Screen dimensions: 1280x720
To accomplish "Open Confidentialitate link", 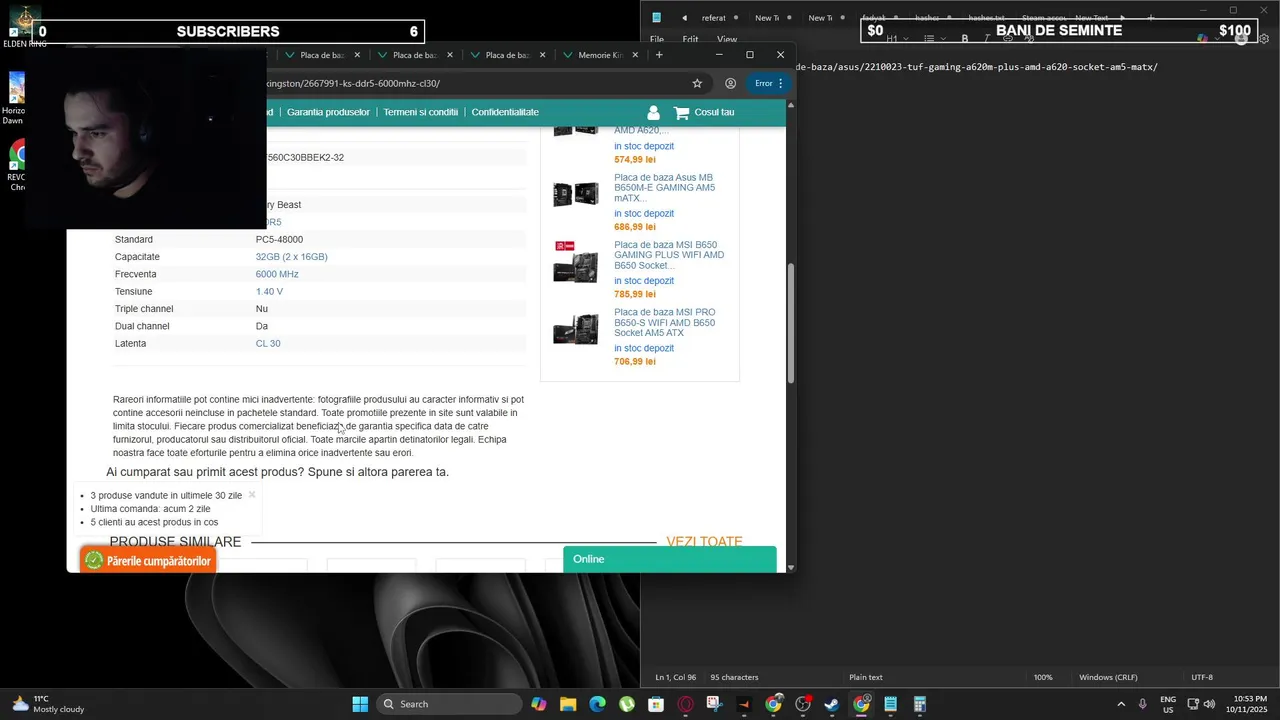I will pyautogui.click(x=505, y=112).
